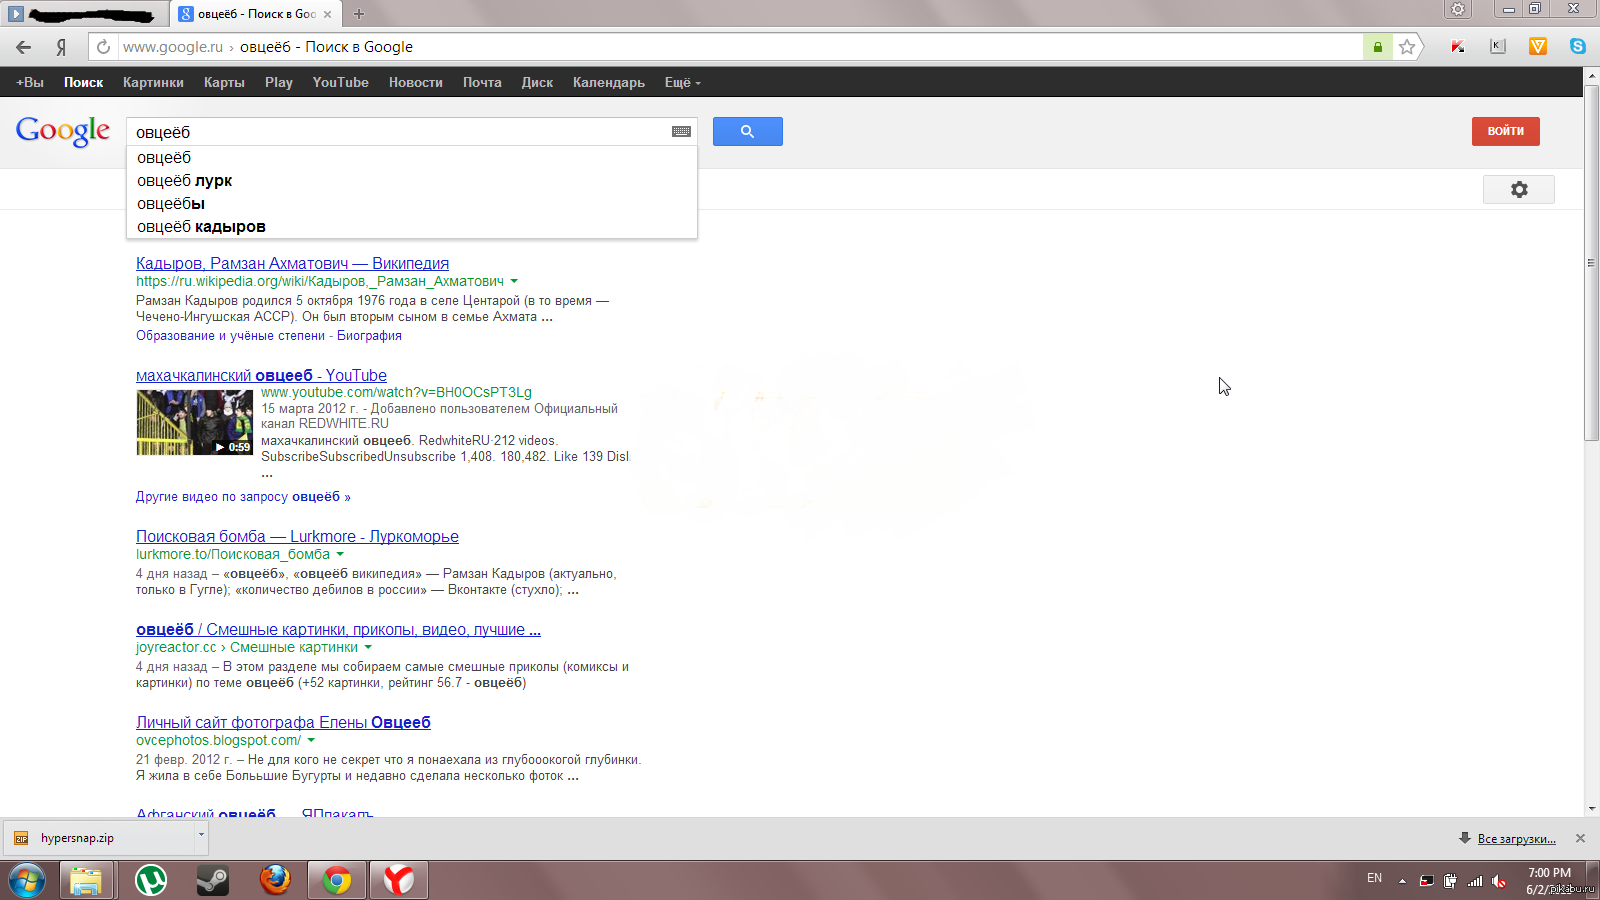Open the hypersnap.zip downloaded file
This screenshot has width=1600, height=900.
(100, 838)
